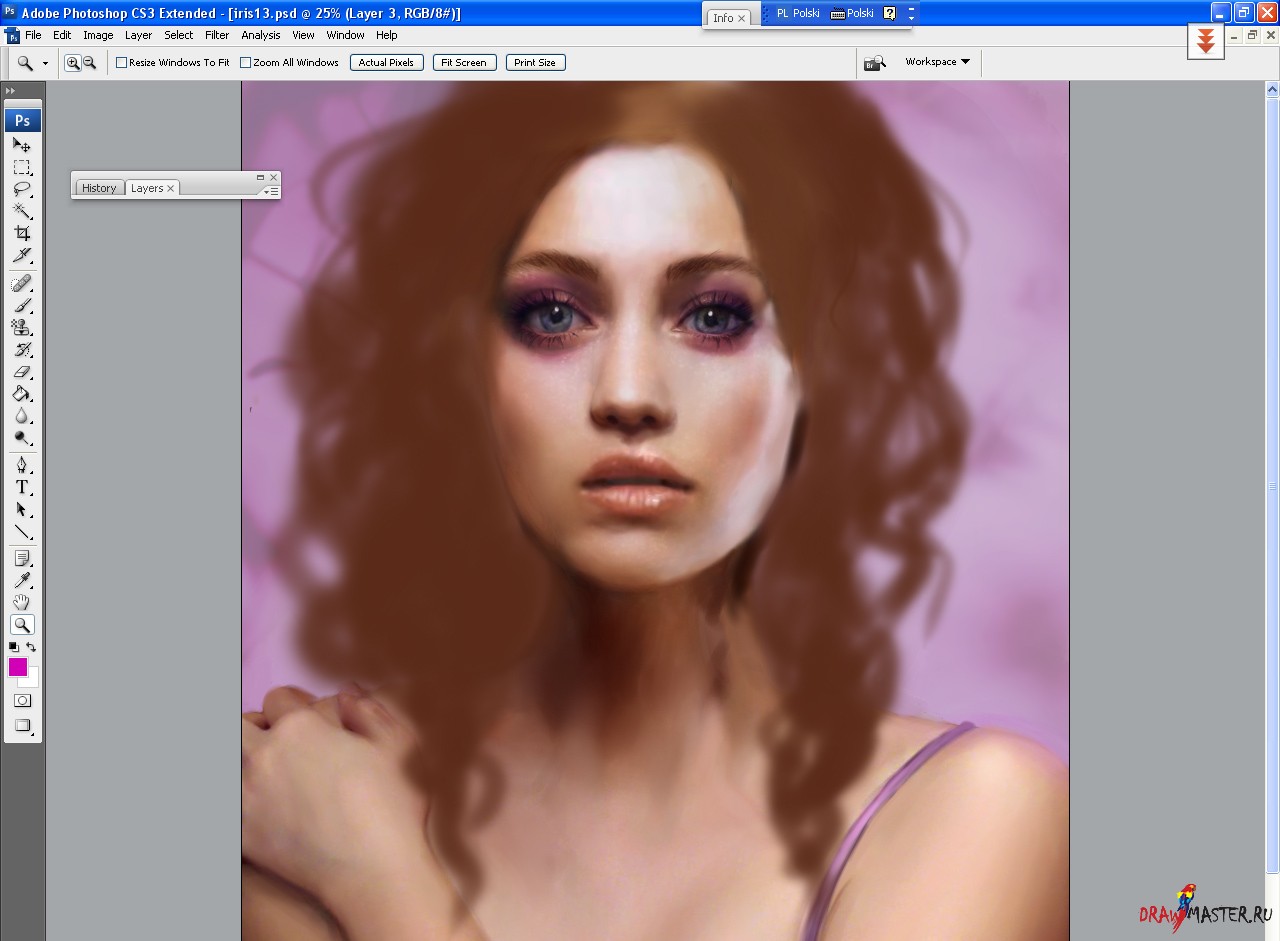Select the Lasso tool
Viewport: 1280px width, 941px height.
21,189
